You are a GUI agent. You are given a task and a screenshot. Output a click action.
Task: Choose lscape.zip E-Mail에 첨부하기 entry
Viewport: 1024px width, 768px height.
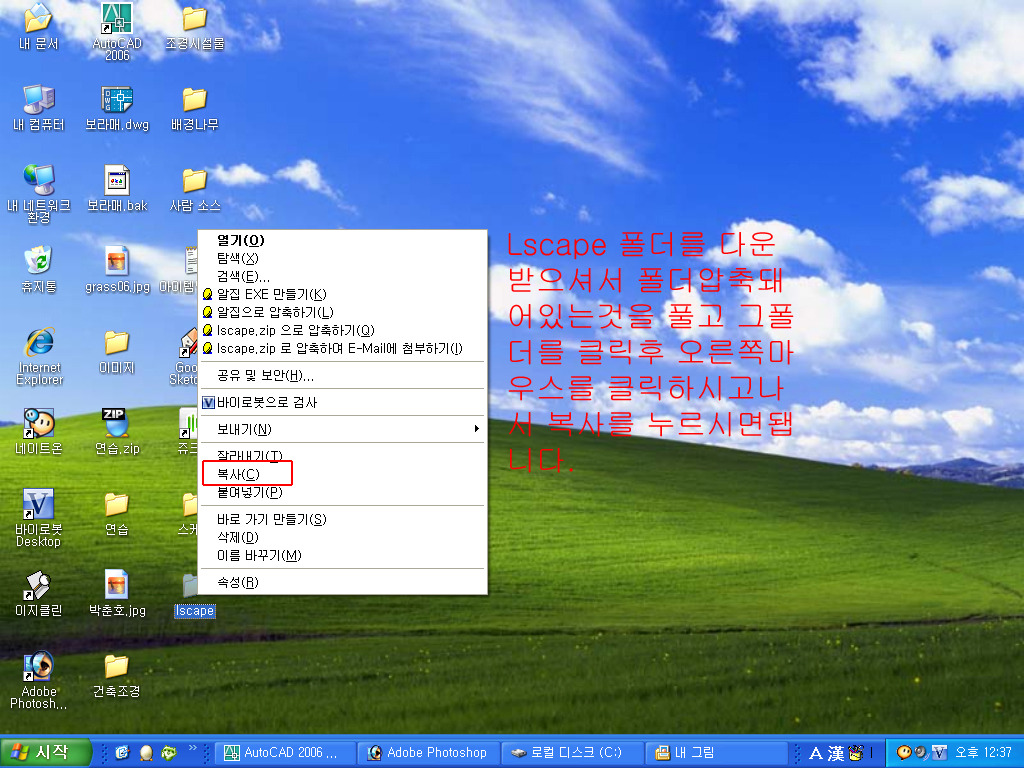click(343, 348)
